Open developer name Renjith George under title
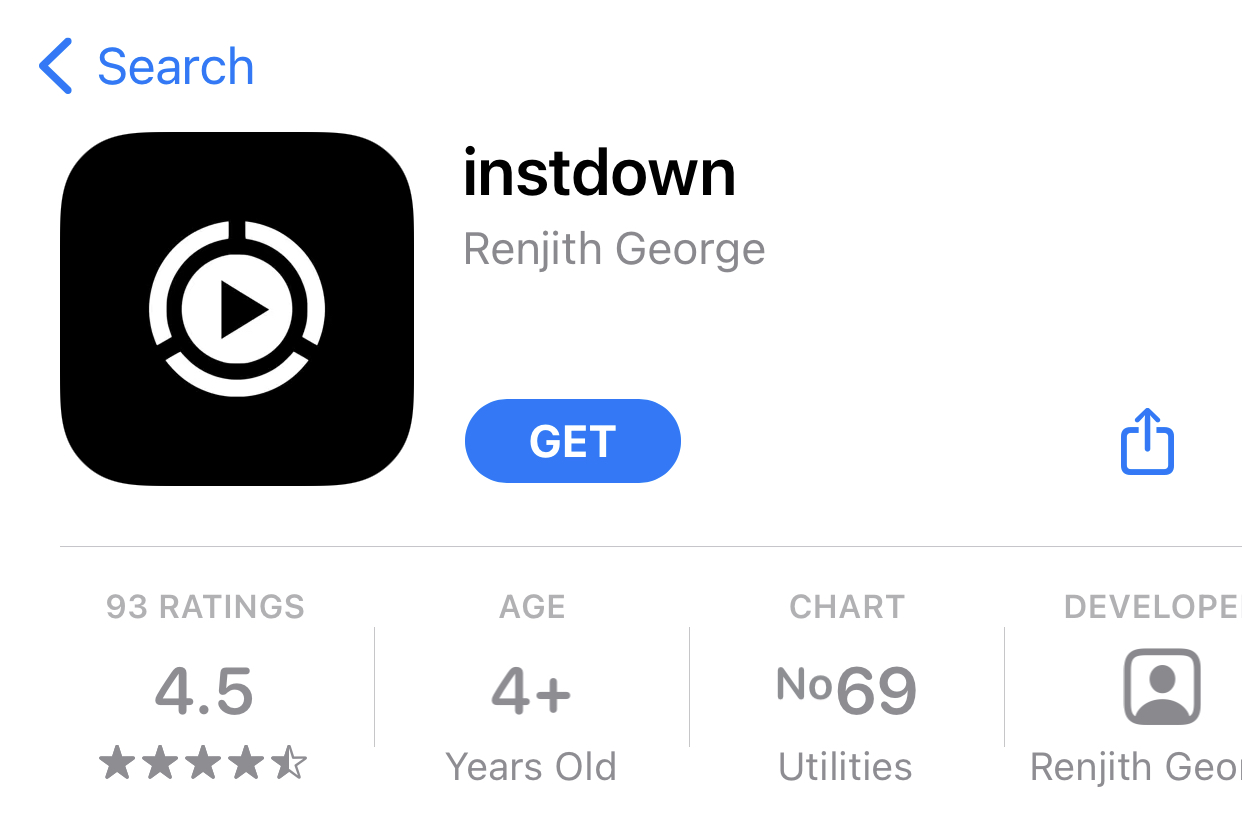The image size is (1242, 839). 614,250
